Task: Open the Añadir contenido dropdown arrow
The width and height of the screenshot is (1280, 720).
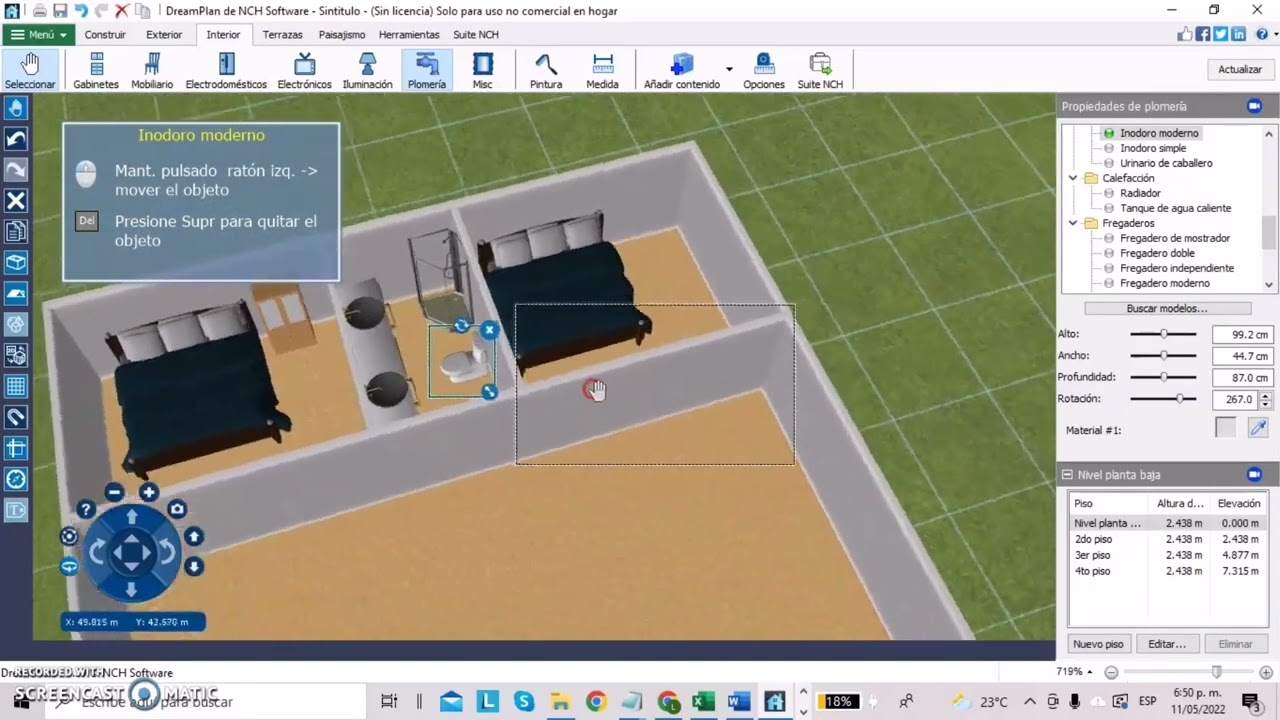Action: coord(729,70)
